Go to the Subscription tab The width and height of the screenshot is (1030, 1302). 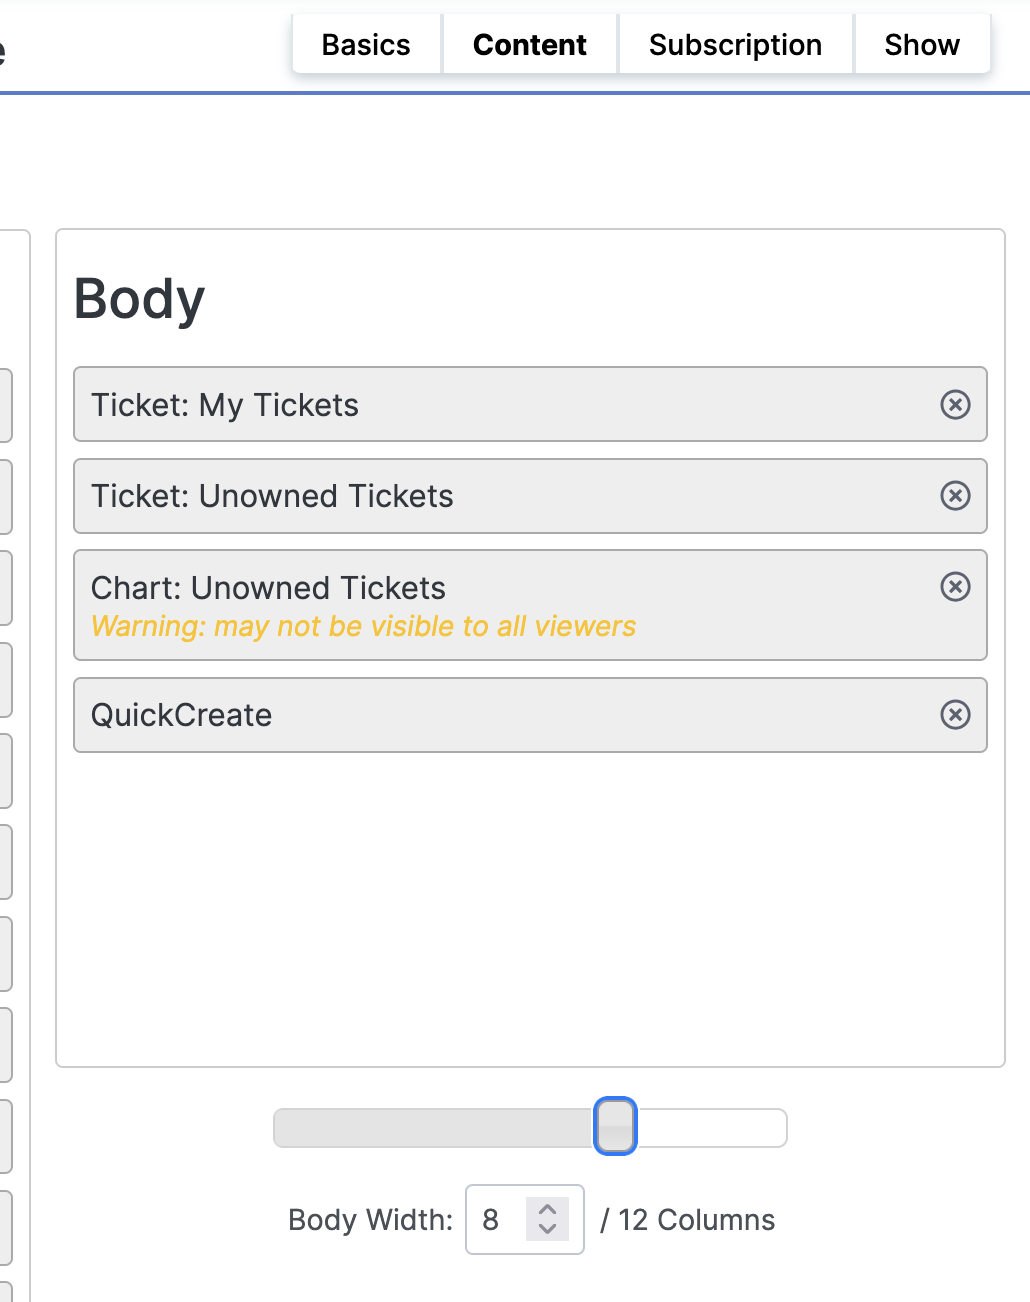[735, 45]
